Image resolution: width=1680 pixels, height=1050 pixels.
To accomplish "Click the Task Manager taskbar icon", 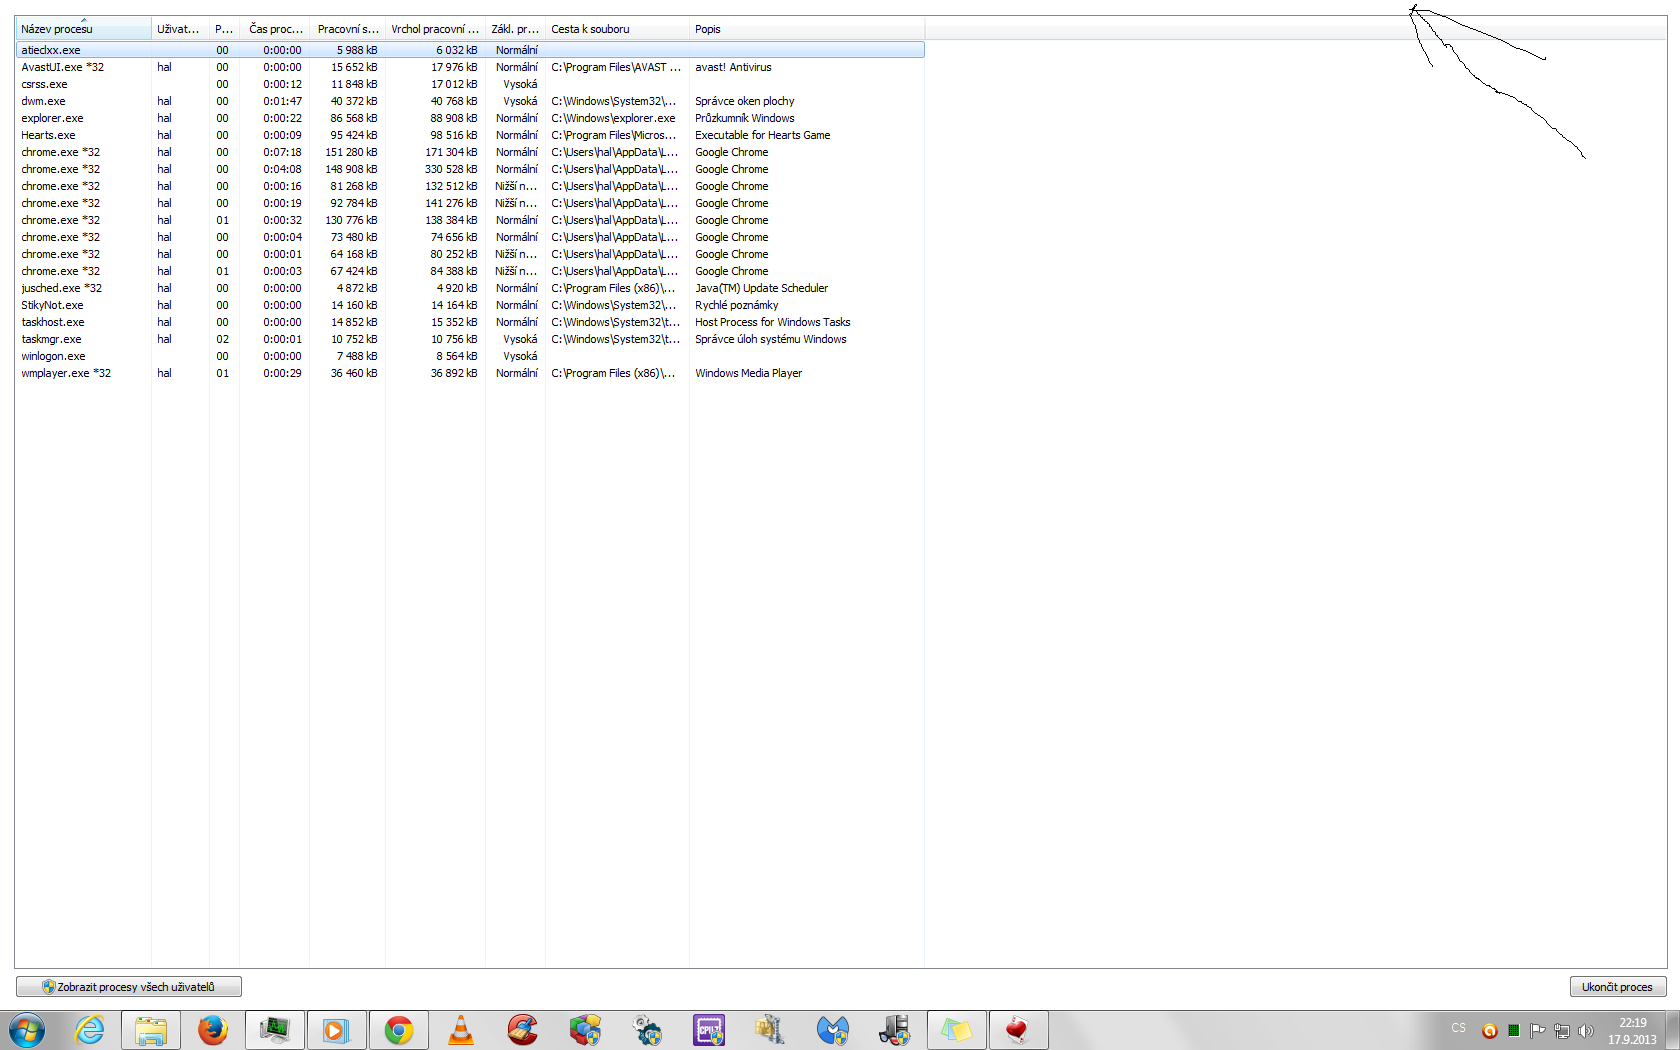I will click(x=275, y=1030).
